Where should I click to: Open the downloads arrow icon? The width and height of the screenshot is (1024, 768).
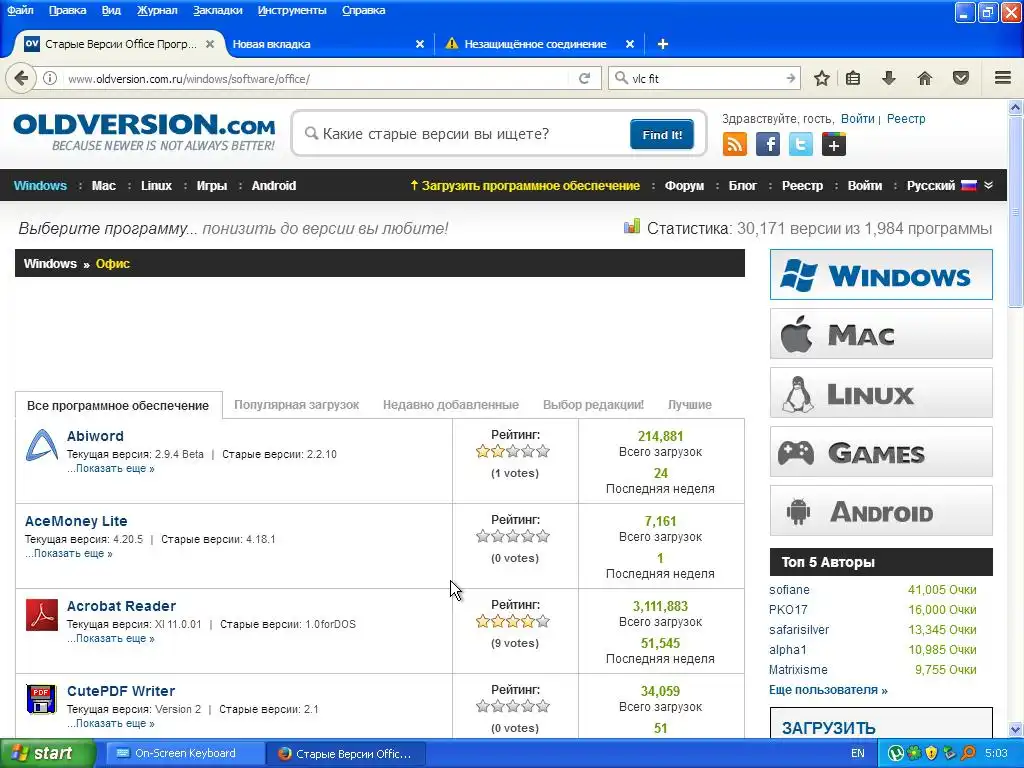[889, 78]
